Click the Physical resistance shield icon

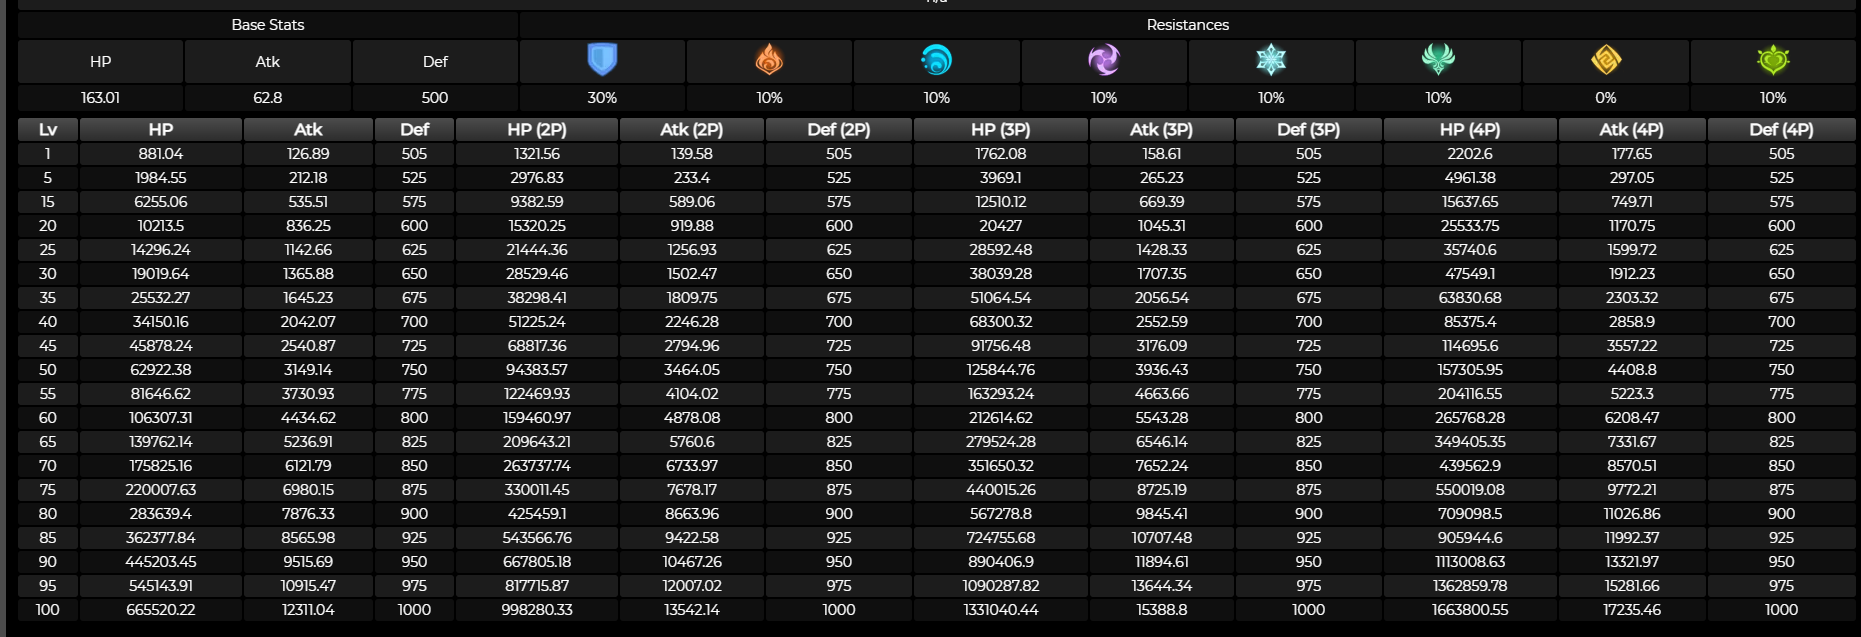tap(602, 60)
